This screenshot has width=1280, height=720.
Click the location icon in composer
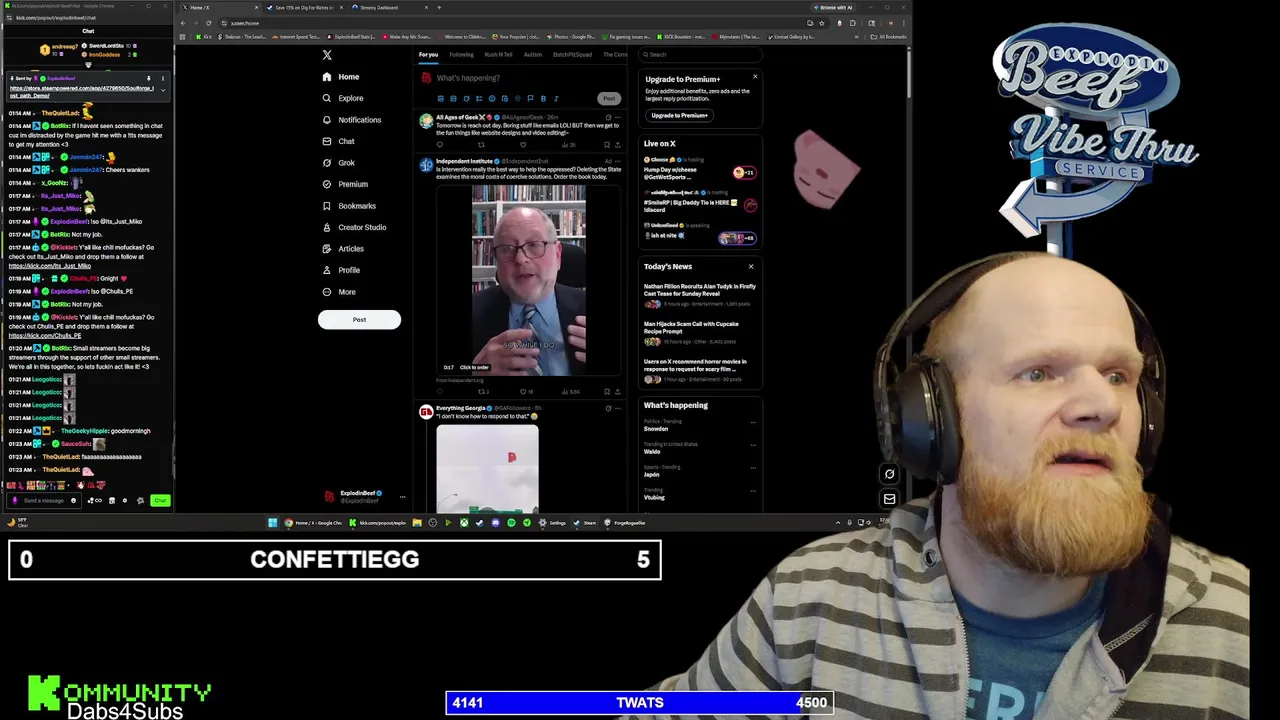(517, 98)
